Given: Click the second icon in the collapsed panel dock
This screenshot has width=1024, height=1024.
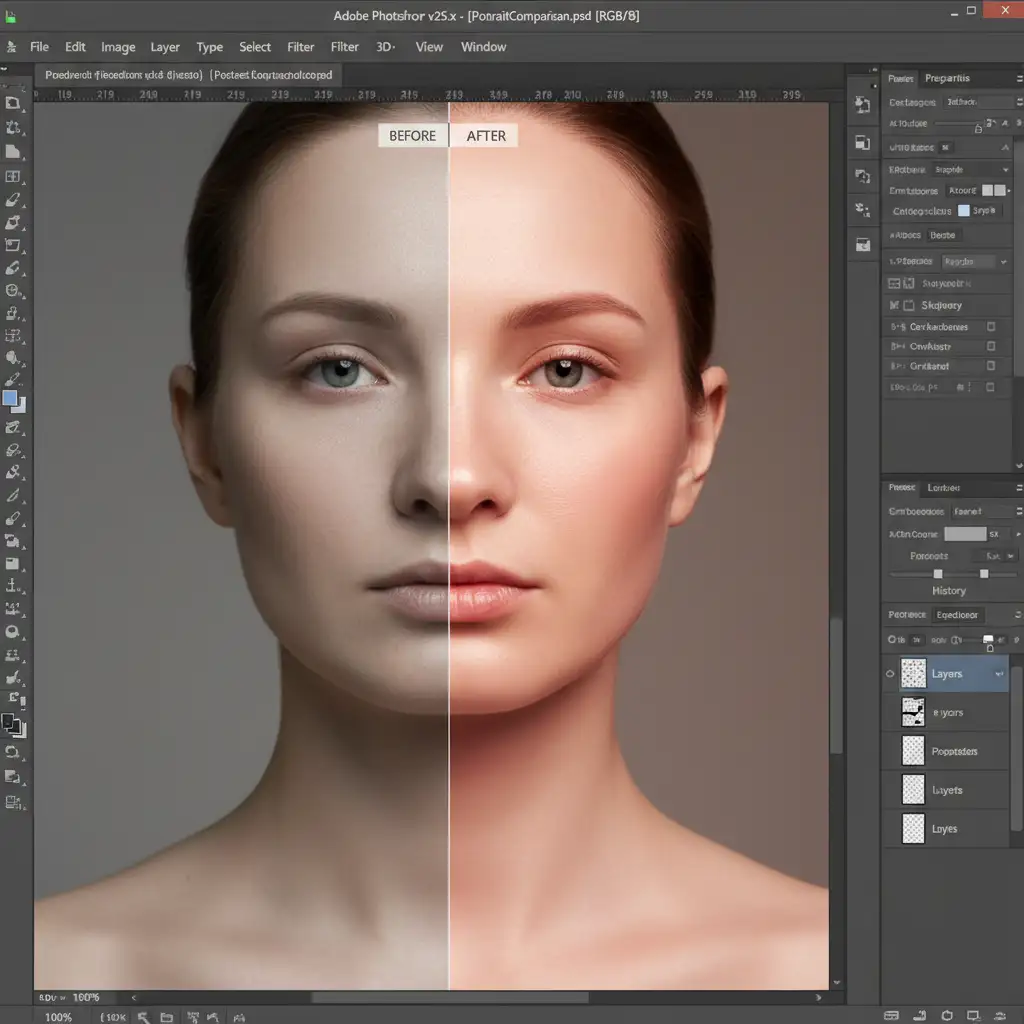Looking at the screenshot, I should point(862,143).
